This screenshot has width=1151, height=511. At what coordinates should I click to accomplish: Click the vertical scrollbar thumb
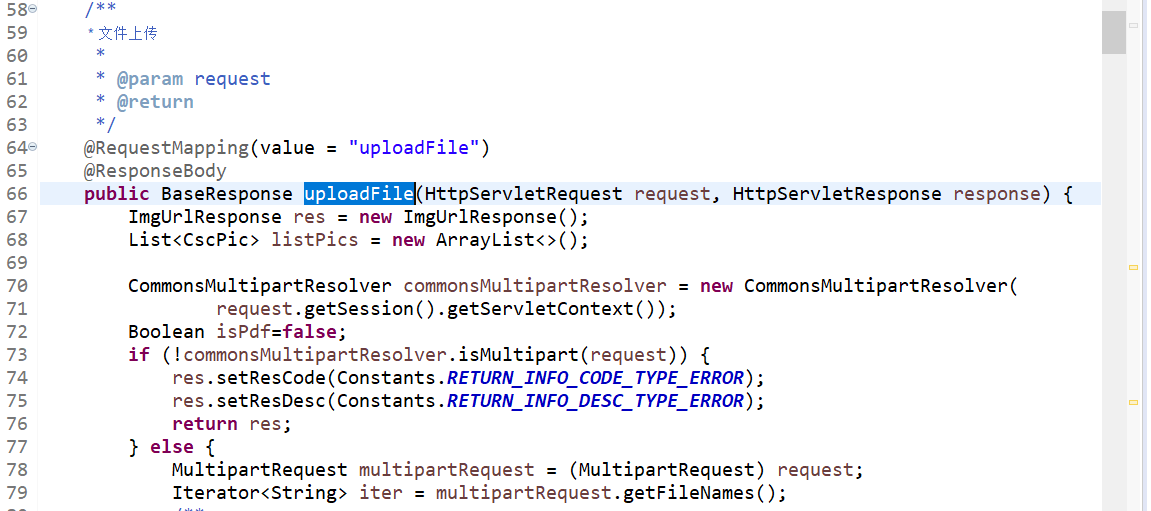pos(1114,32)
